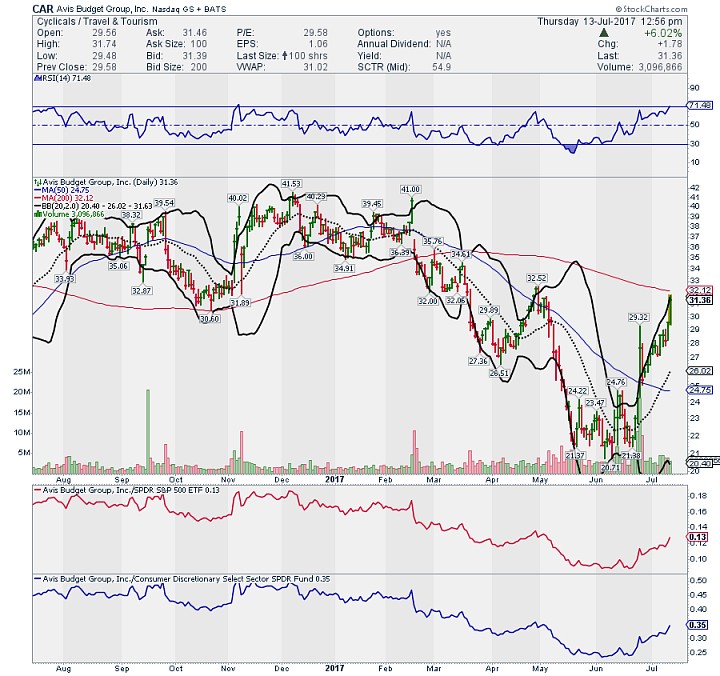The image size is (720, 676).
Task: Select the High value 31.74
Action: (x=104, y=44)
